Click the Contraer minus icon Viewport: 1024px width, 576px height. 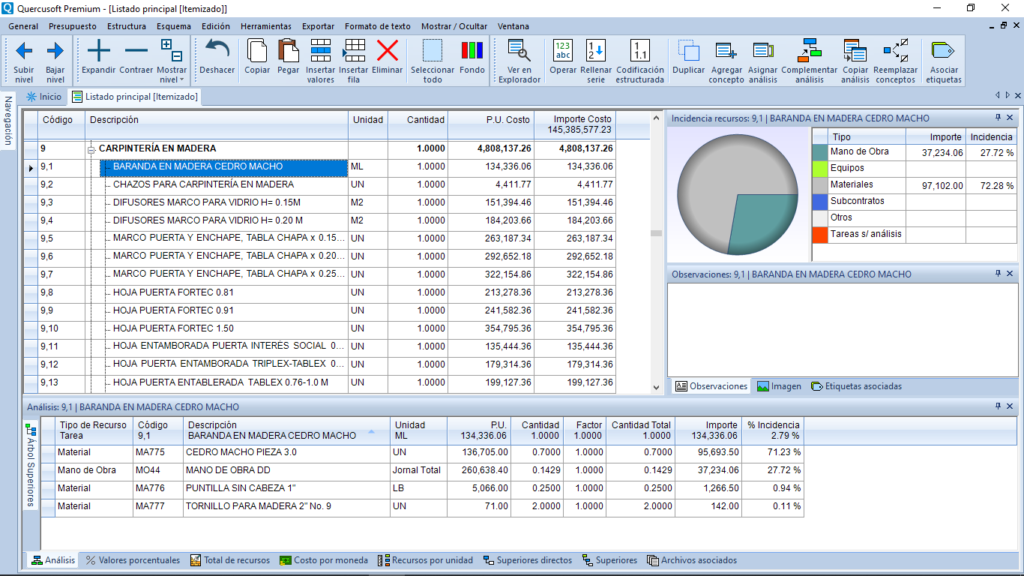[136, 51]
